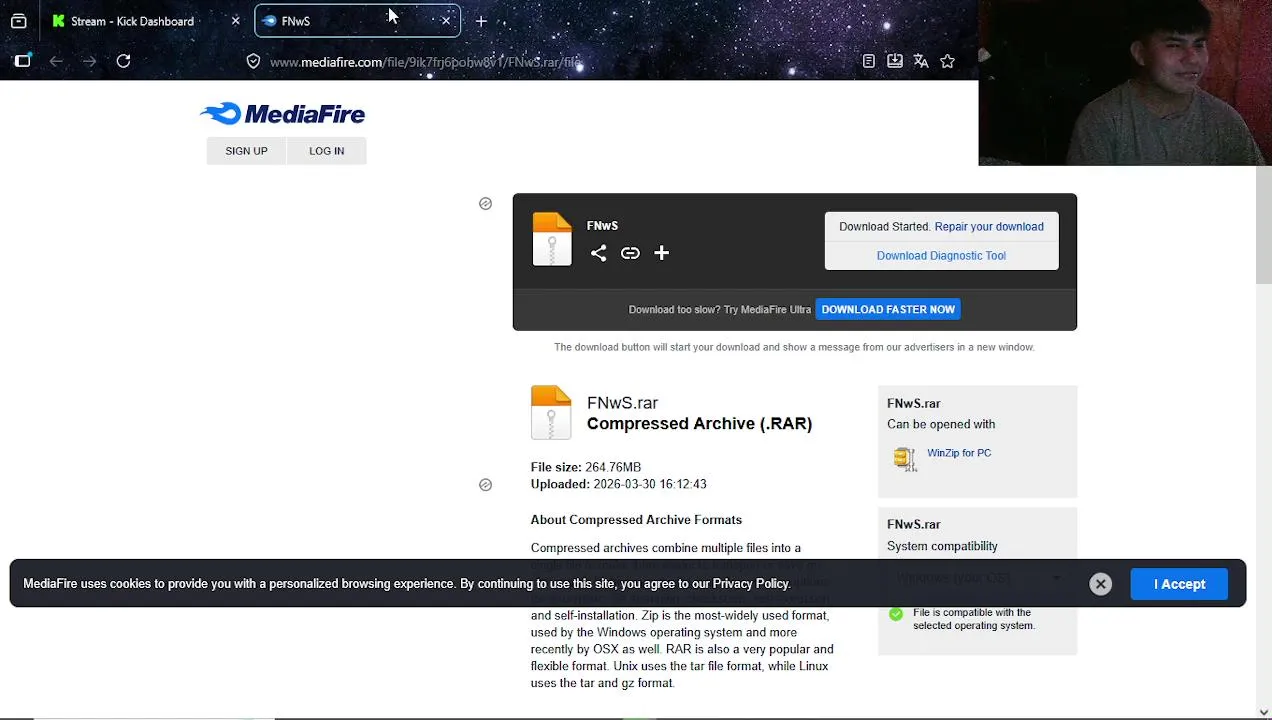This screenshot has width=1272, height=720.
Task: Close the FNwS tab
Action: tap(446, 21)
